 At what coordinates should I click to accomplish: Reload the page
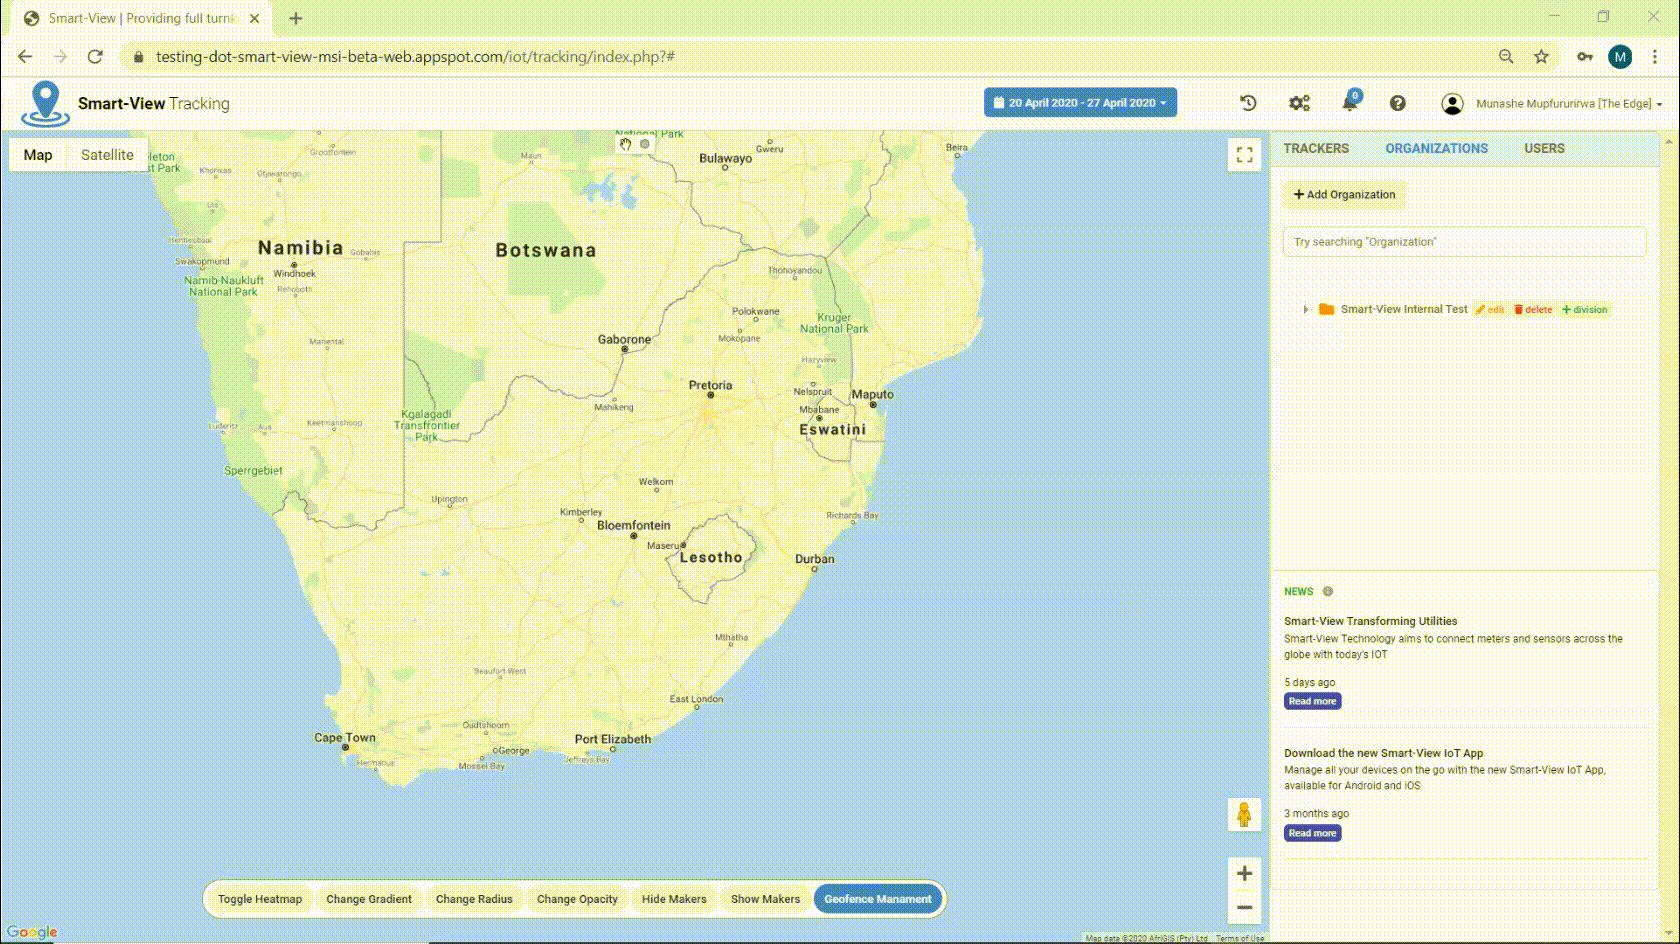pos(95,57)
